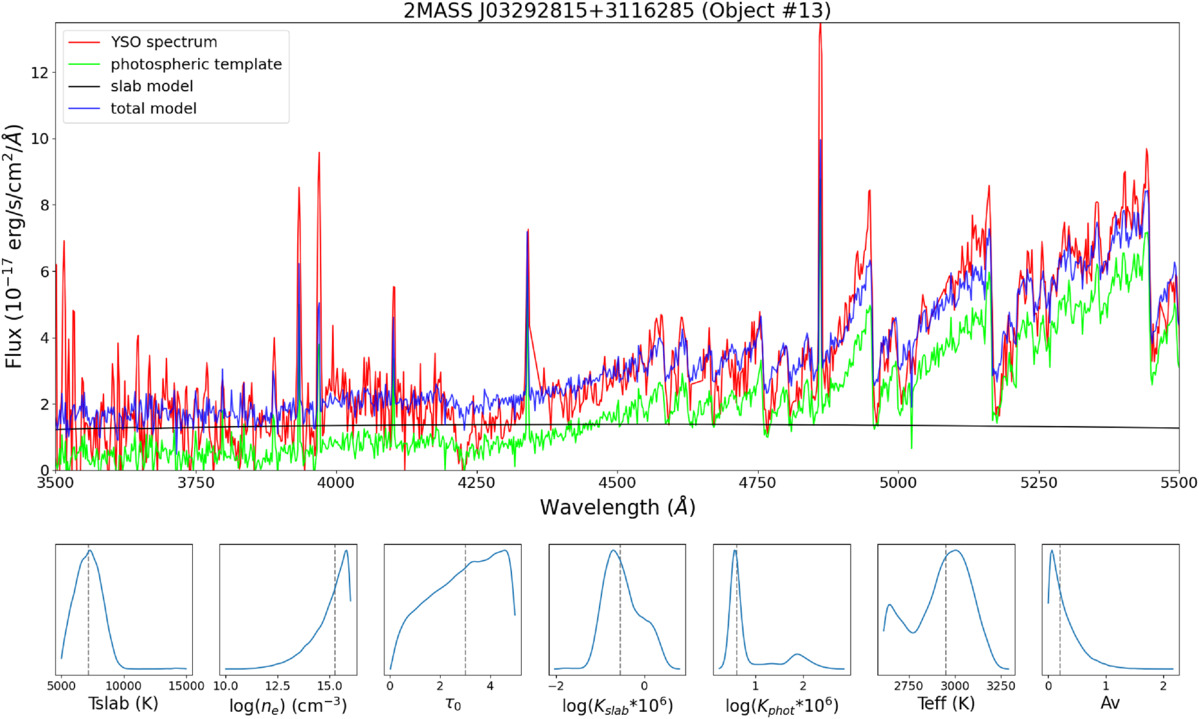Click the log(Kphot*10^6) posterior subplot
This screenshot has width=1199, height=719.
[x=781, y=609]
